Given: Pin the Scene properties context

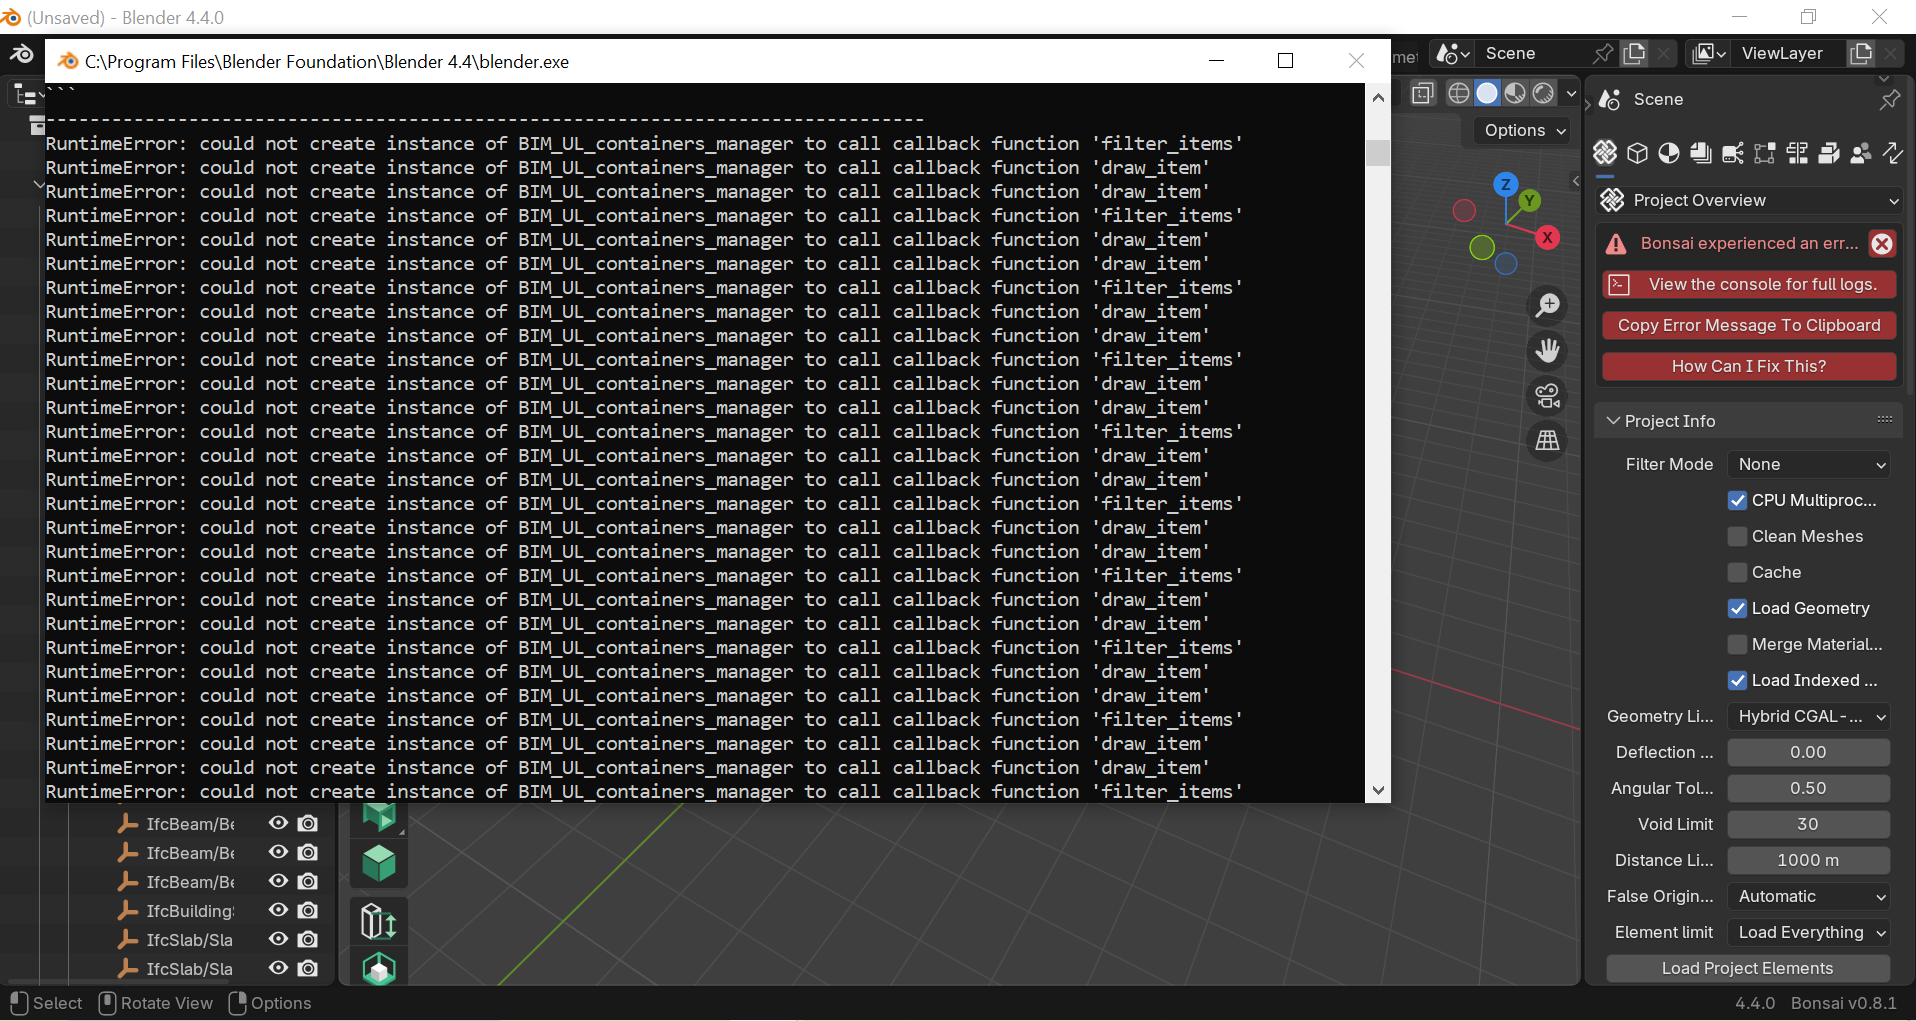Looking at the screenshot, I should 1889,99.
